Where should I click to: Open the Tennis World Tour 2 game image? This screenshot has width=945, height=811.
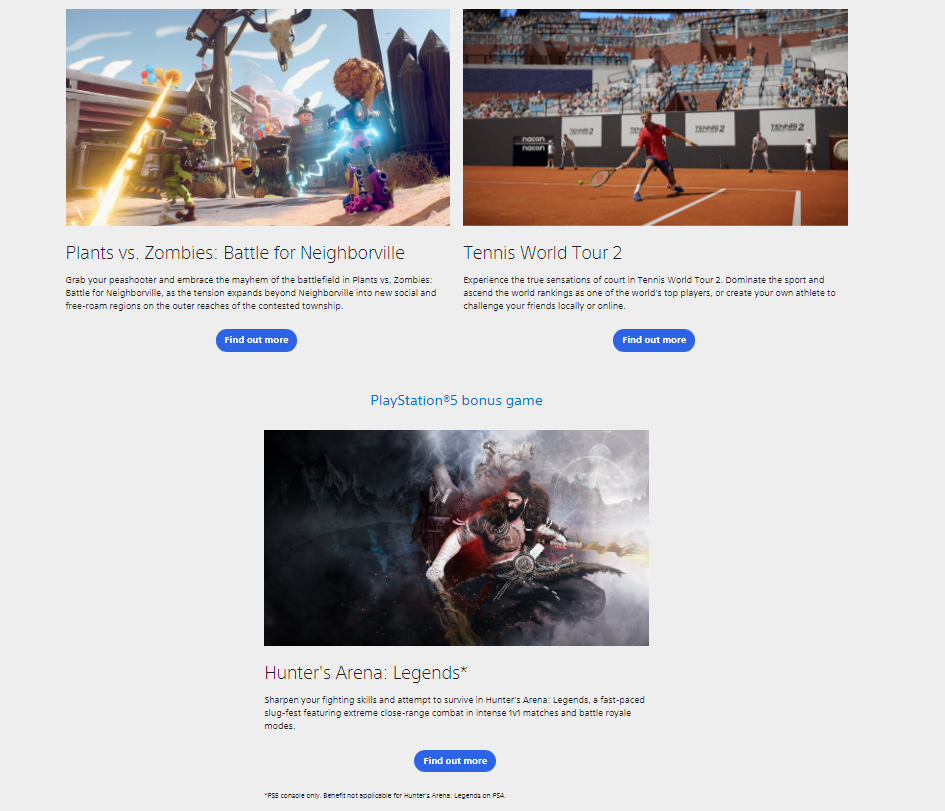(x=655, y=117)
